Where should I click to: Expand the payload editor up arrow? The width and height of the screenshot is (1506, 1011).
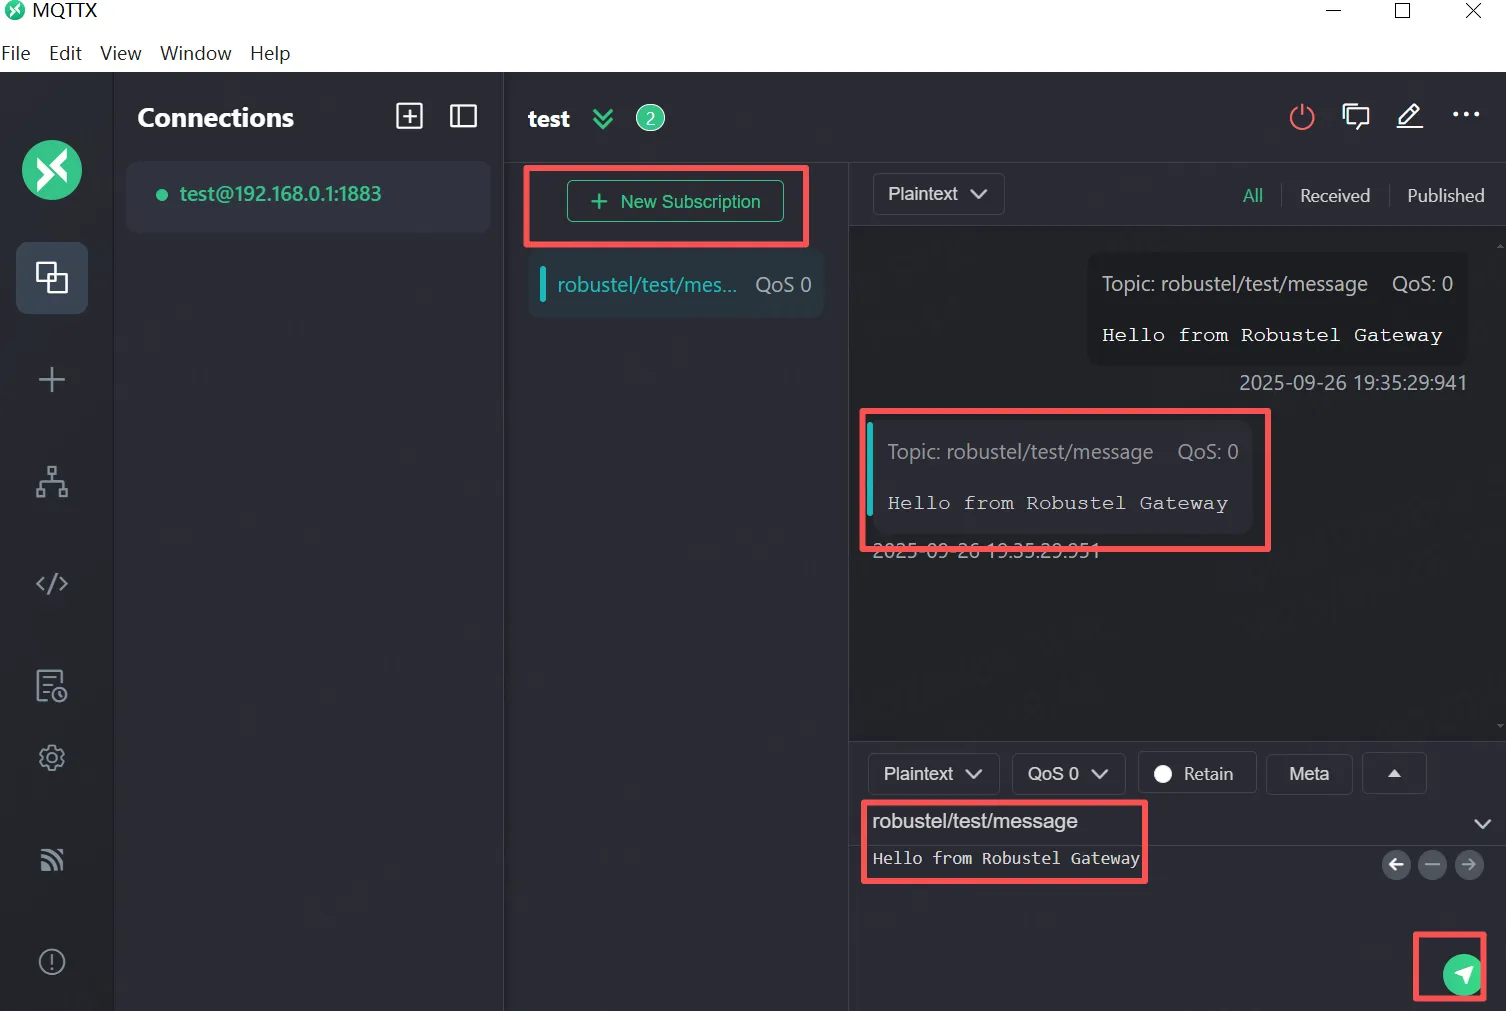(1393, 774)
